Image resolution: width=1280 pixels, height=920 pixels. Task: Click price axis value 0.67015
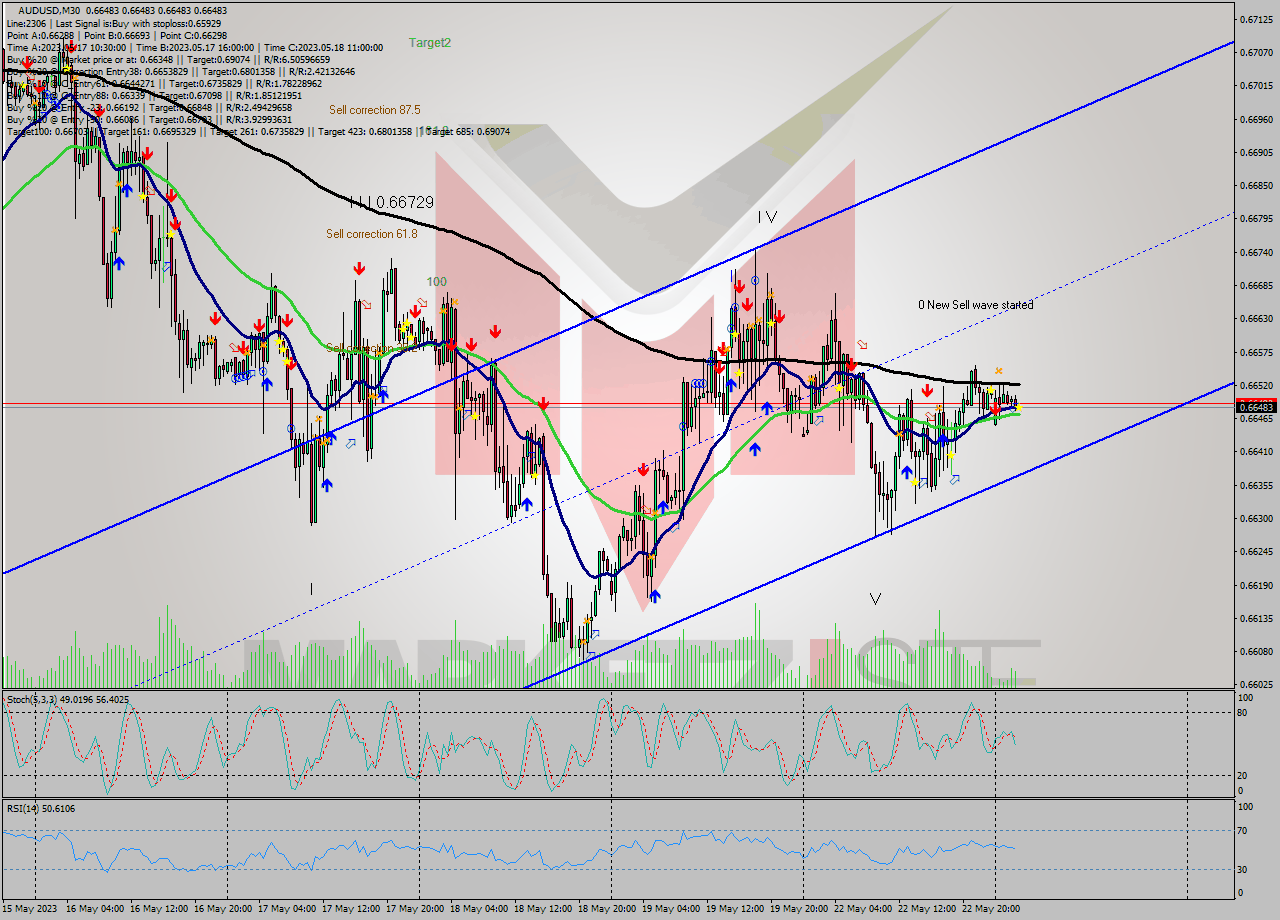[1255, 86]
